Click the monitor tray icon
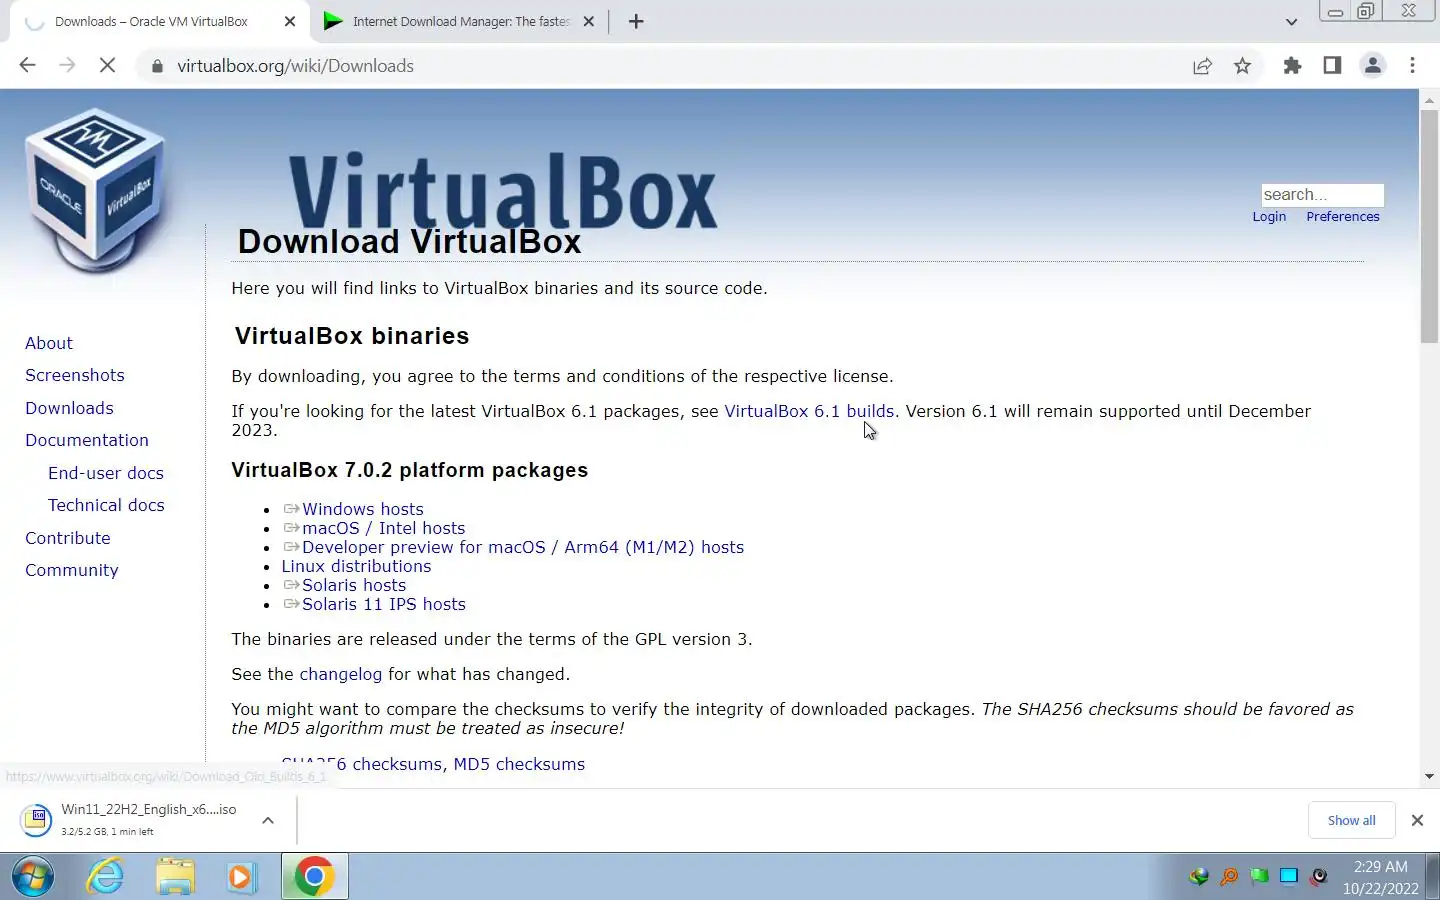1440x900 pixels. [x=1289, y=877]
